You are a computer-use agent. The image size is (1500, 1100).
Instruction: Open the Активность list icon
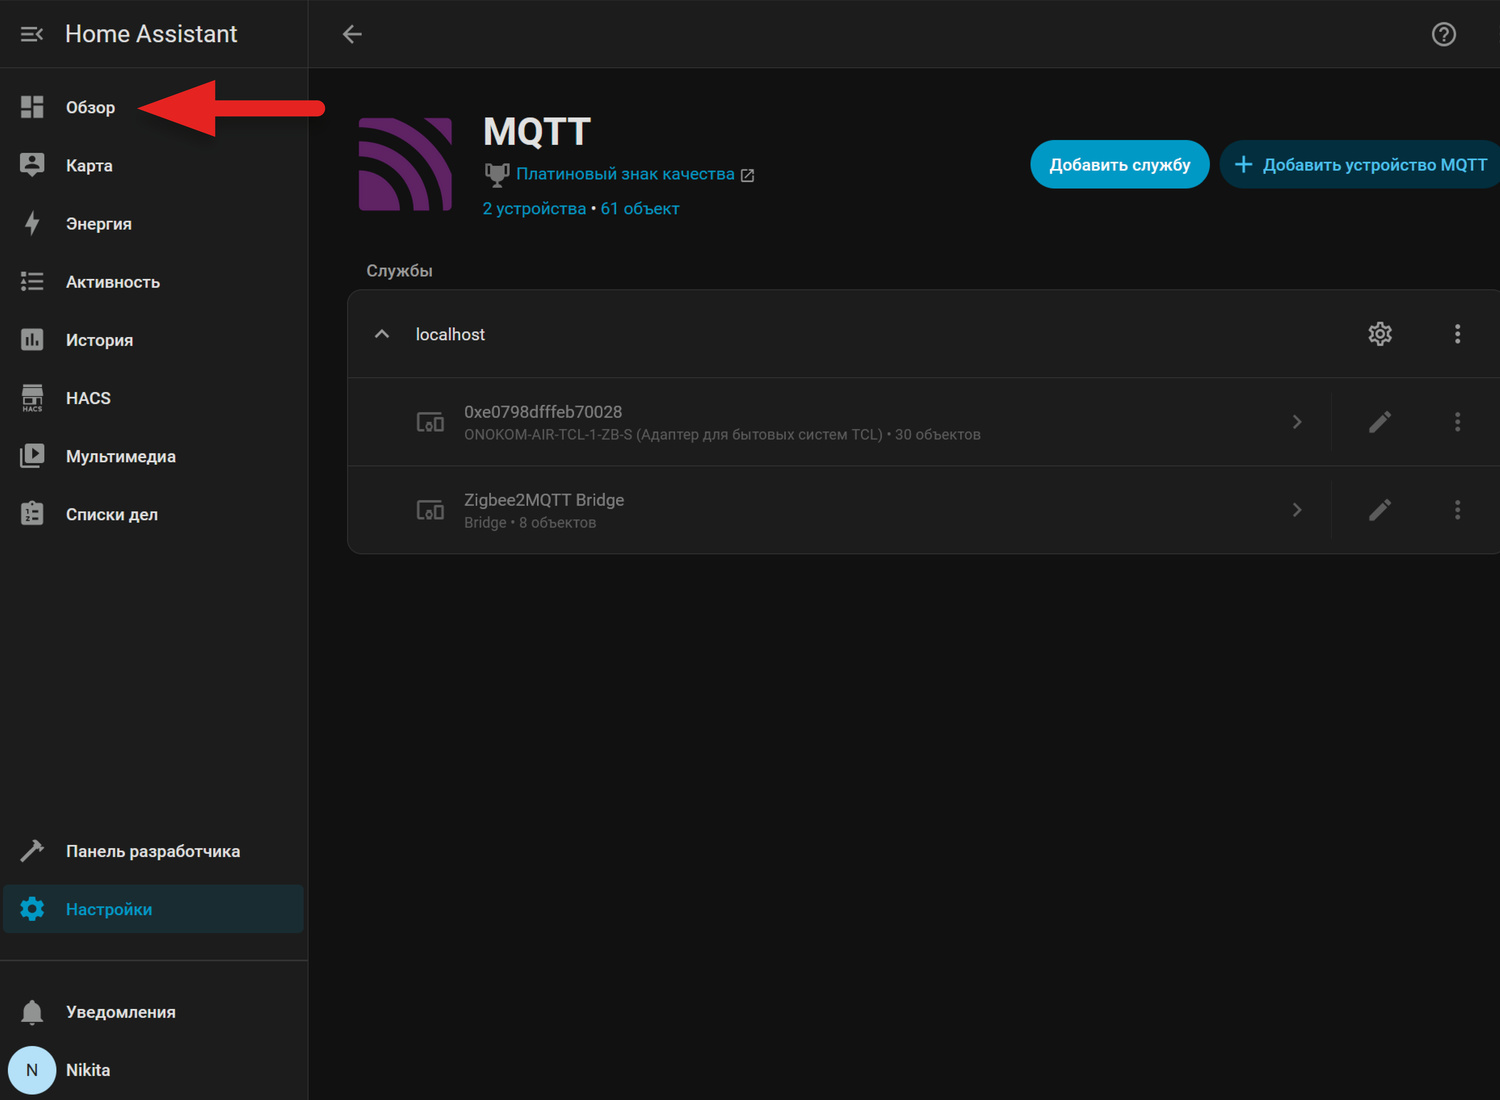point(32,281)
